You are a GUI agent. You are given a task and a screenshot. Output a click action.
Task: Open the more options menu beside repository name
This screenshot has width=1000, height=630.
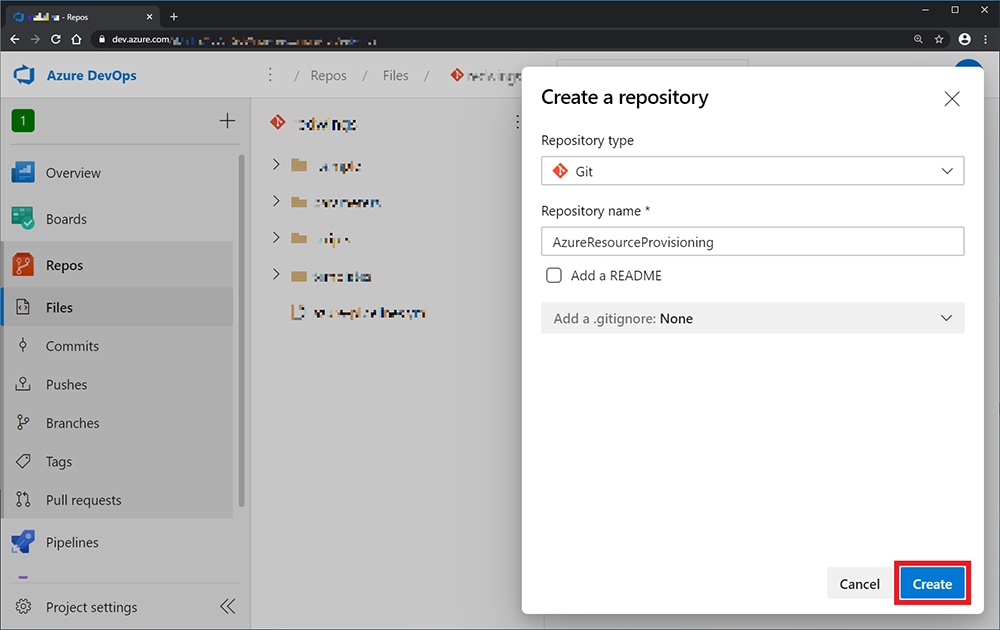(x=517, y=122)
